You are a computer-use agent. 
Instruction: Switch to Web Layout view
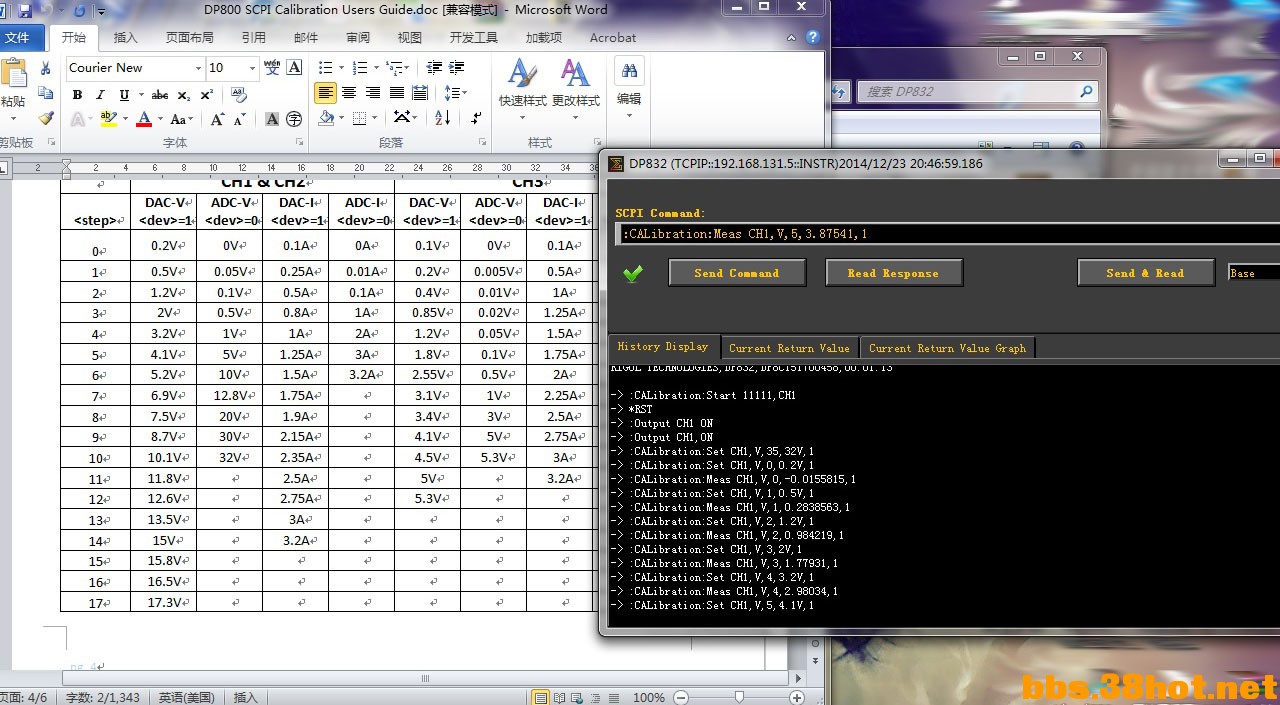[577, 697]
